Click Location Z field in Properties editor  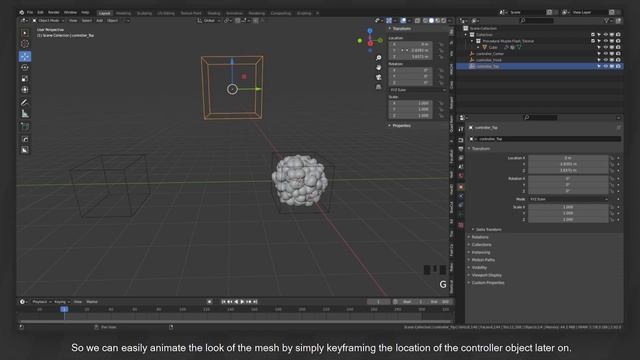[x=568, y=170]
